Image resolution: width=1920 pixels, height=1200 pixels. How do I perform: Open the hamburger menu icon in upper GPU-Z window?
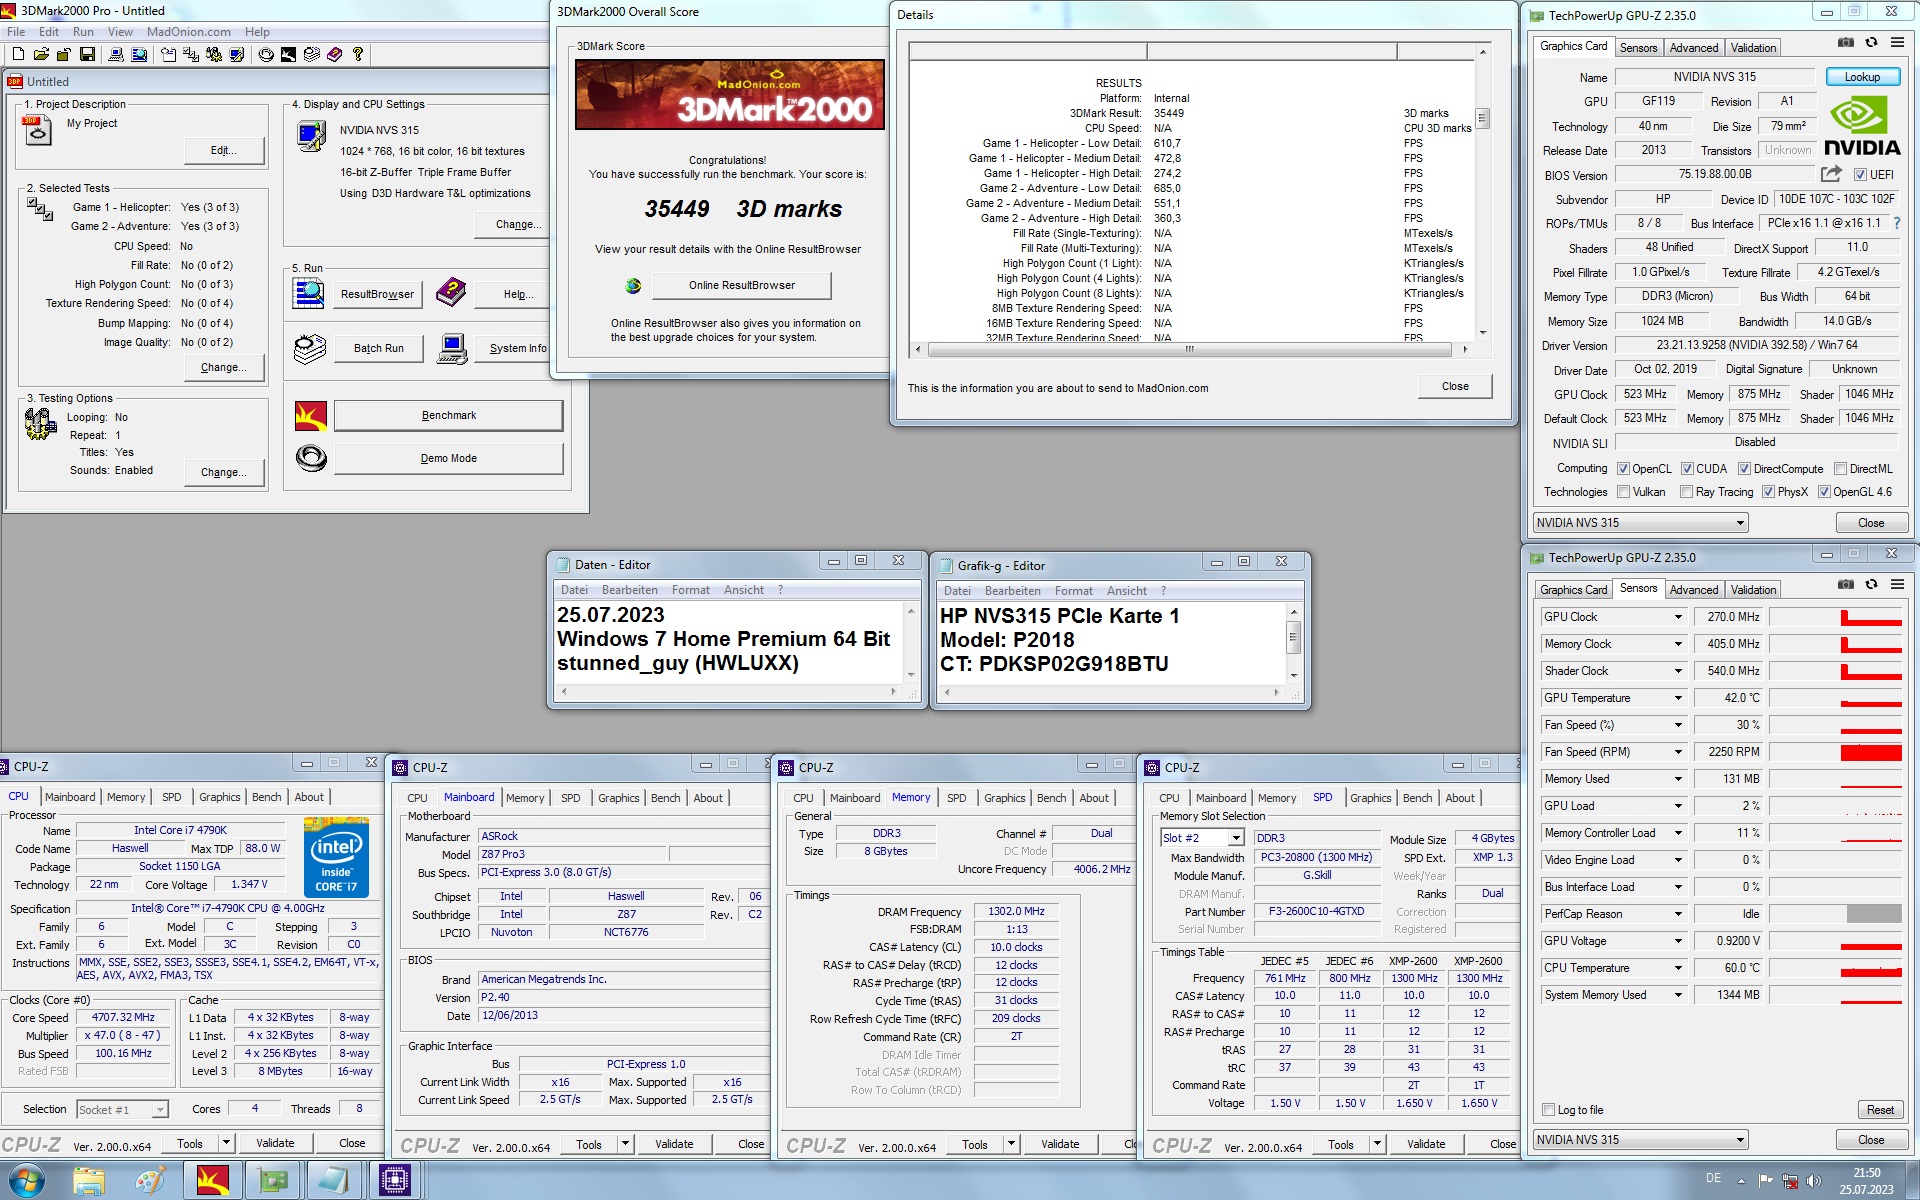click(x=1897, y=43)
